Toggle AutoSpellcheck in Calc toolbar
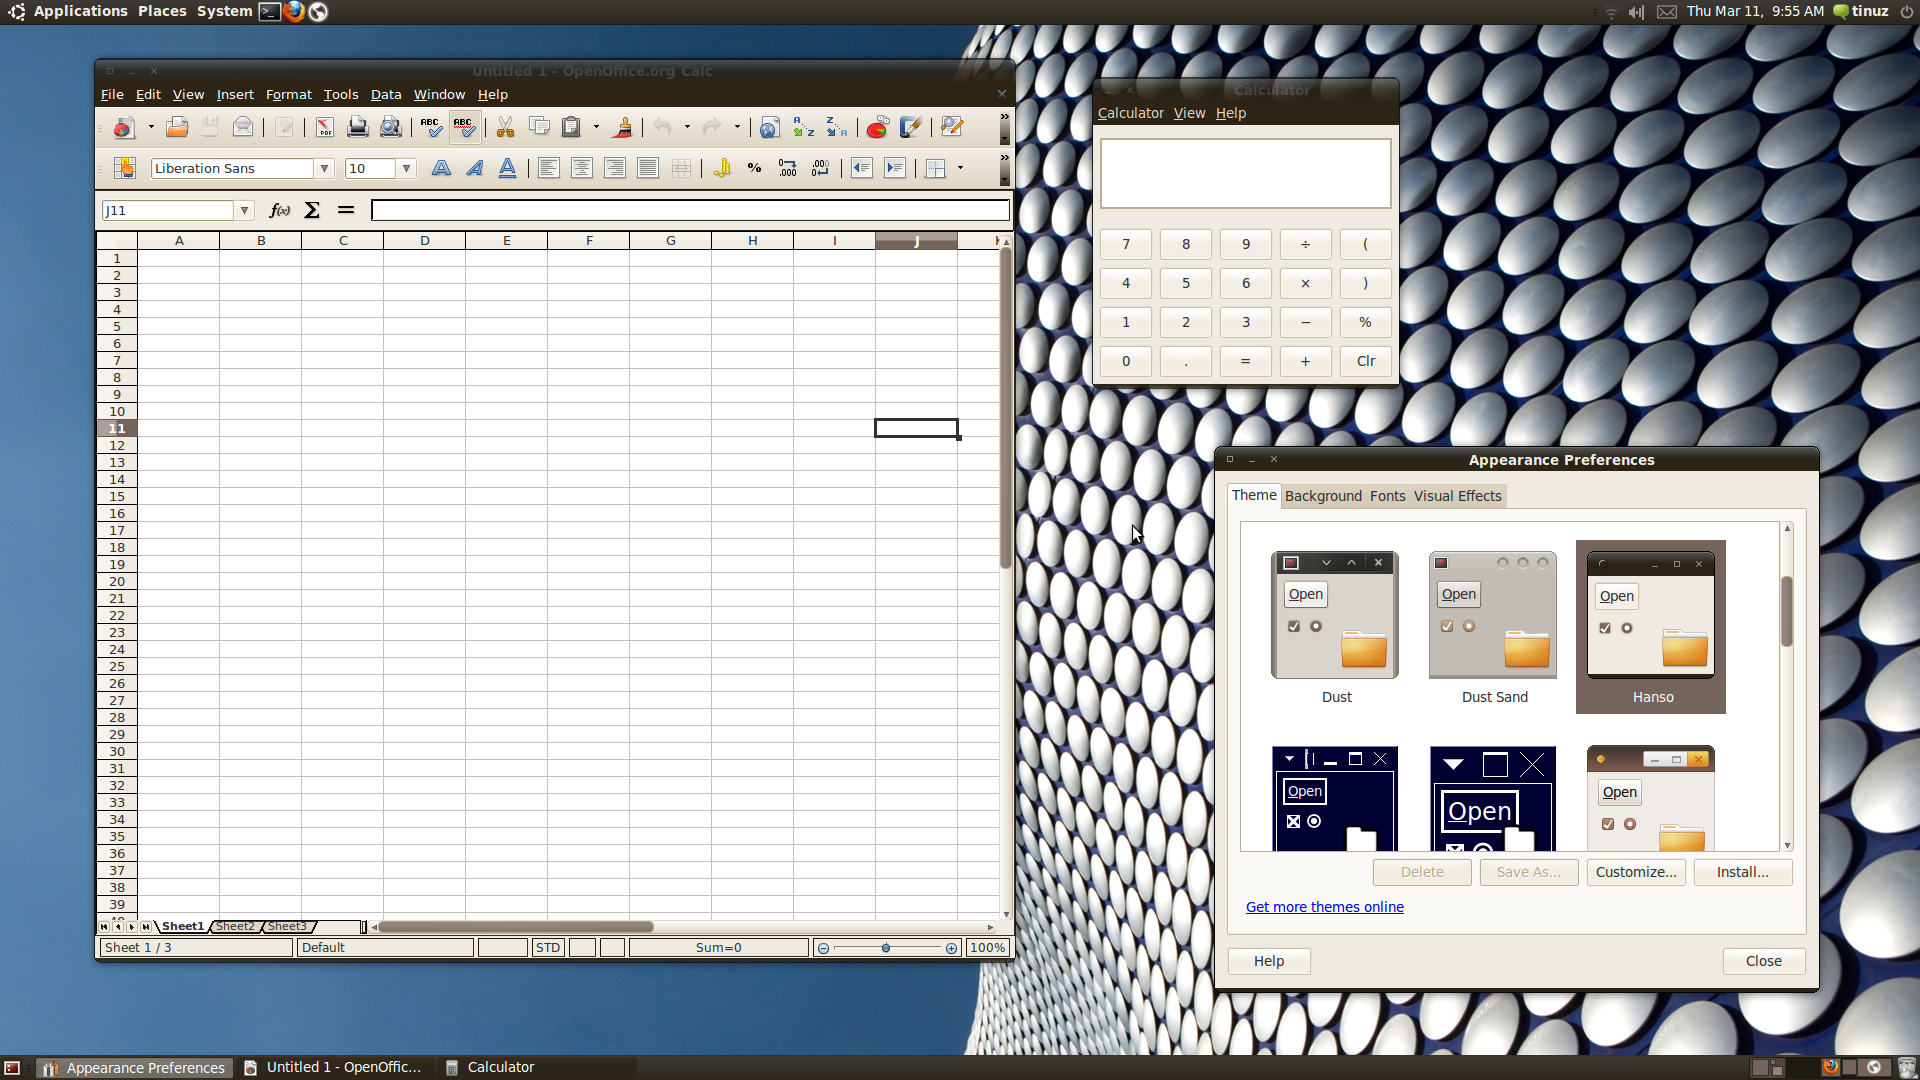The height and width of the screenshot is (1080, 1920). point(464,127)
